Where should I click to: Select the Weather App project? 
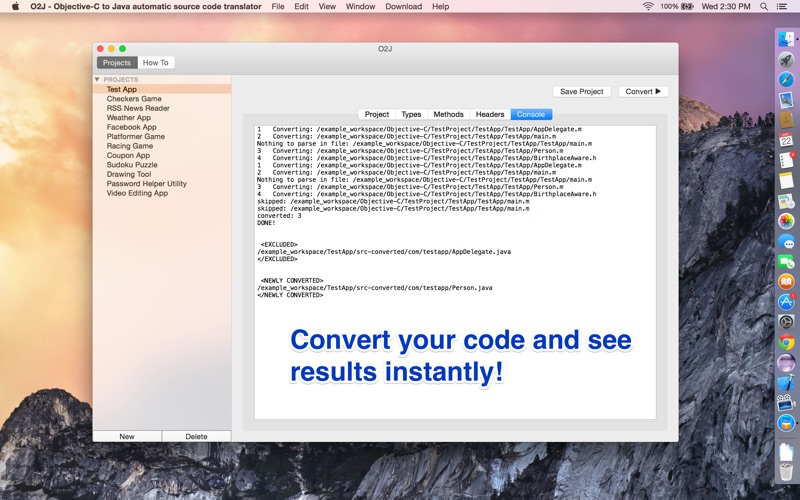pos(162,117)
